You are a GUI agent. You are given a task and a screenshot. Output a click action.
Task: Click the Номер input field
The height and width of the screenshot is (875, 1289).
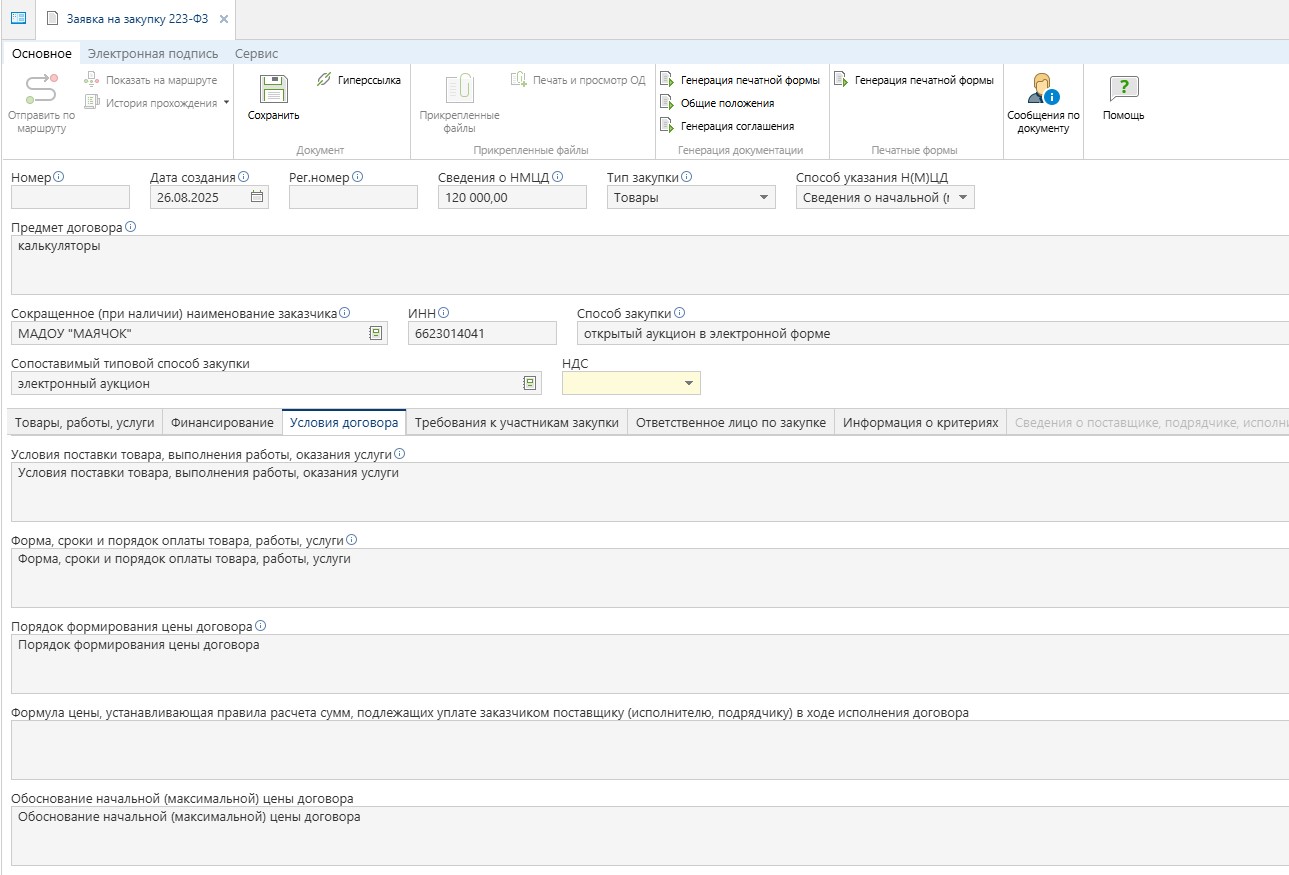coord(70,197)
